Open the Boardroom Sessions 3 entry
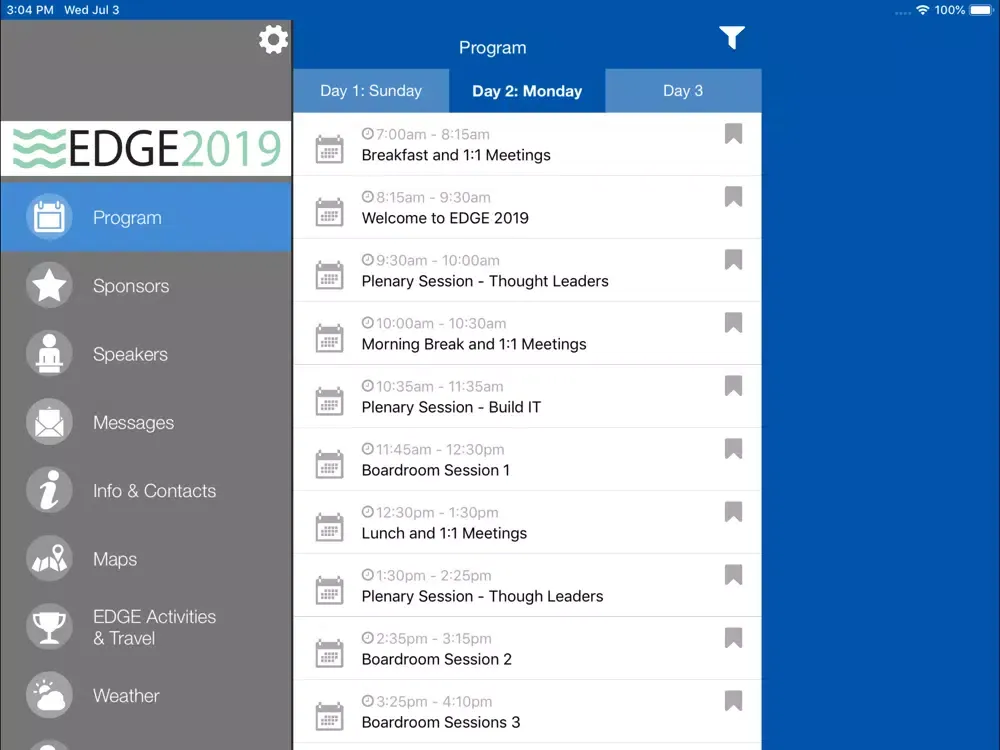 (527, 712)
